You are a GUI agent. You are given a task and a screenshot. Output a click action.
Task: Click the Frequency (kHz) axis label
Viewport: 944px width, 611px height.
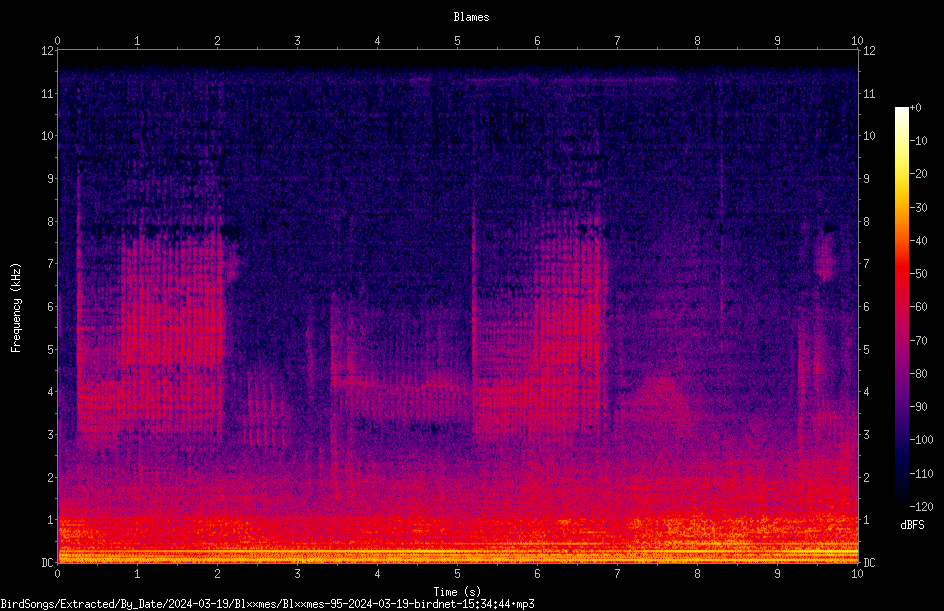(x=16, y=308)
